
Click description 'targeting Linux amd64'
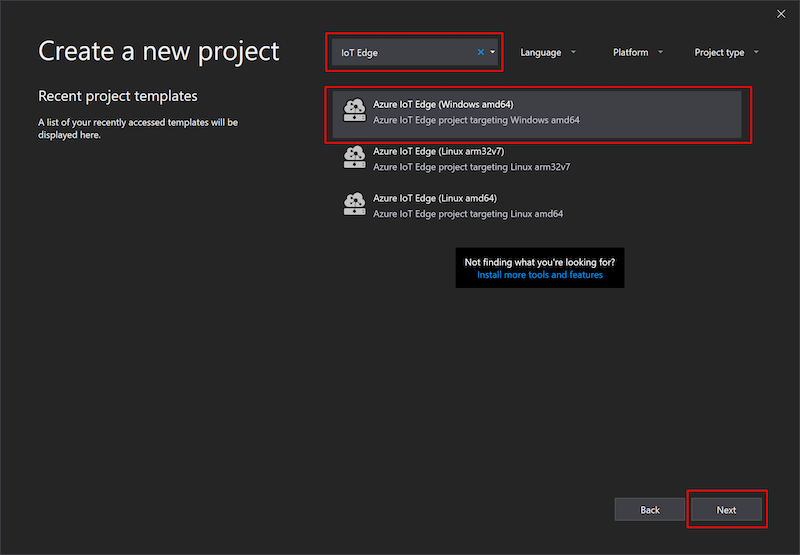514,214
